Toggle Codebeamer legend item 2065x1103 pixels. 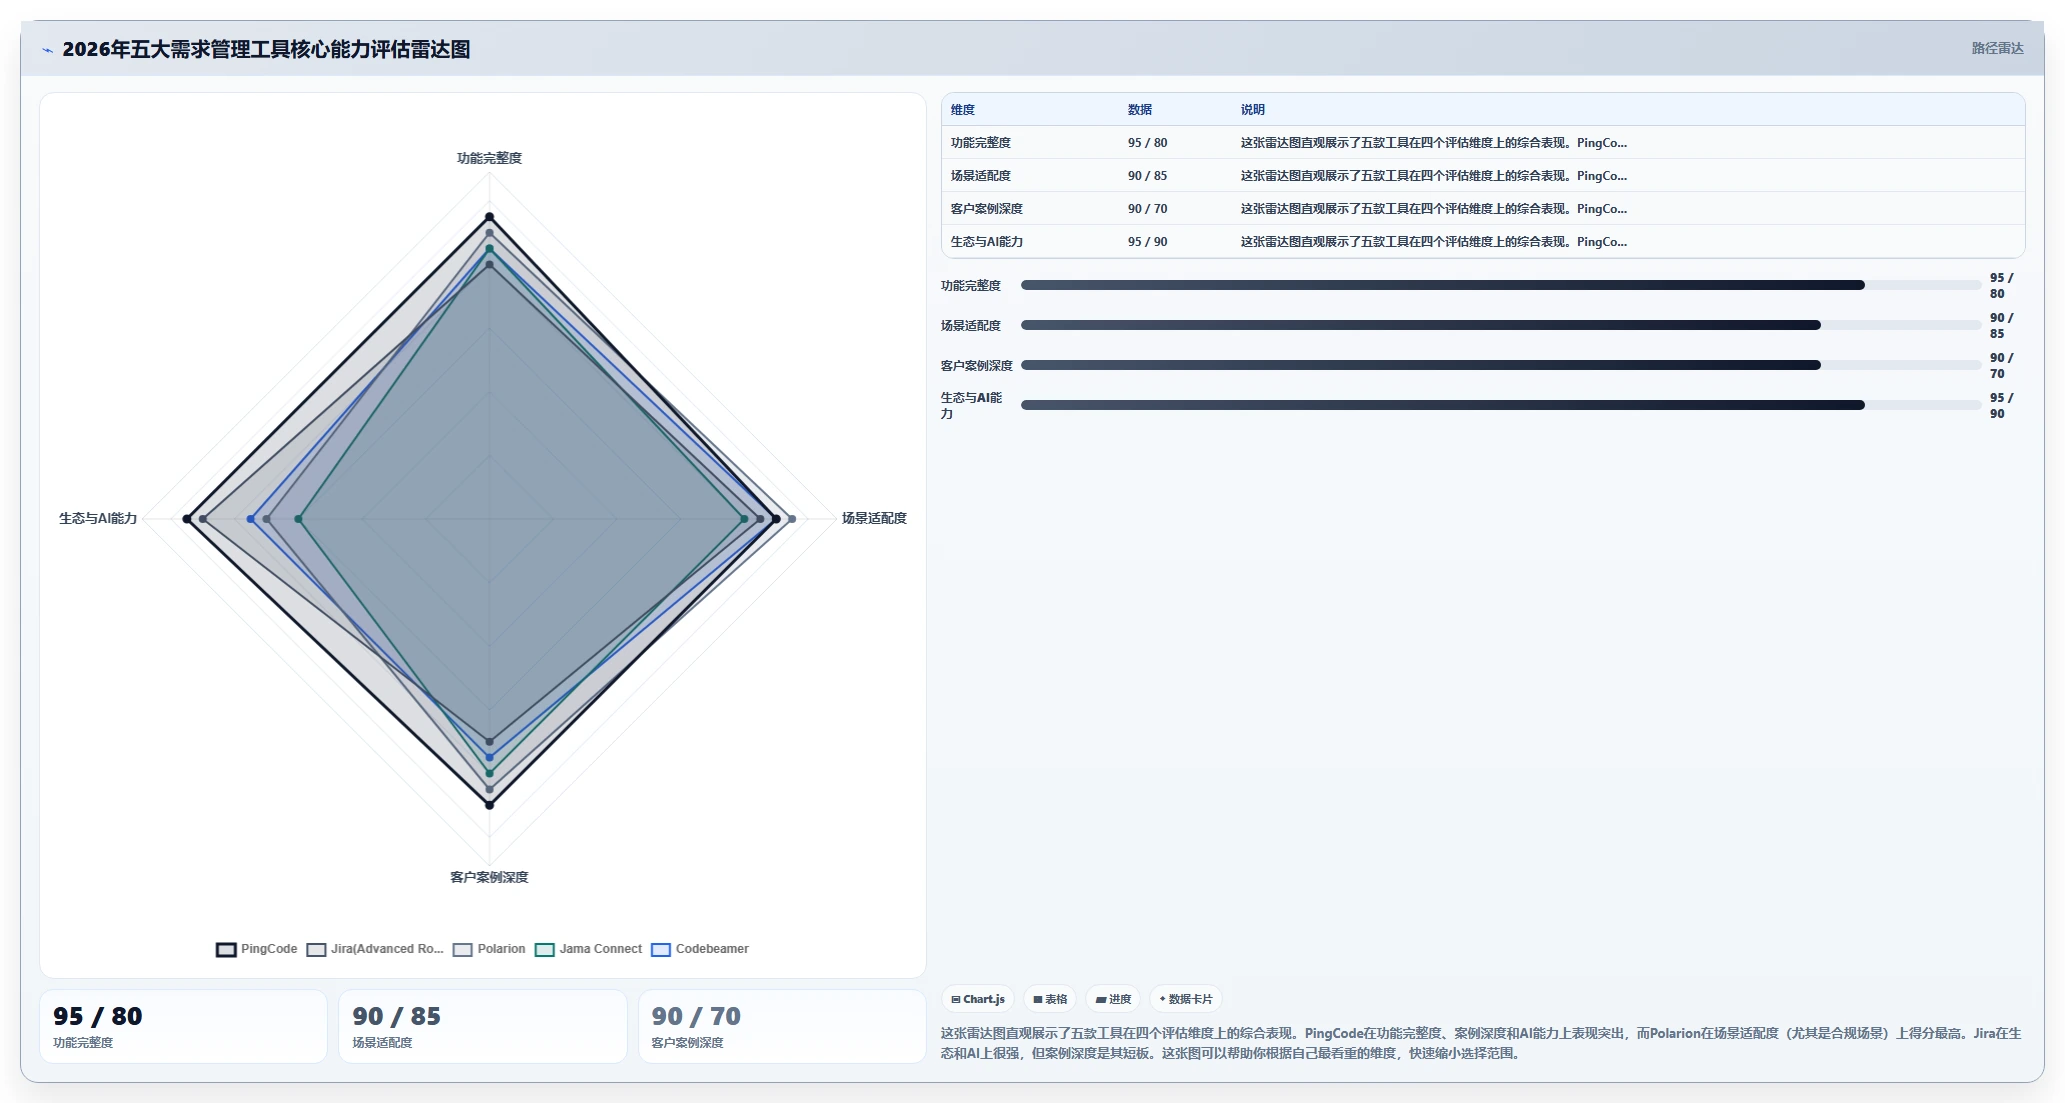[x=700, y=949]
